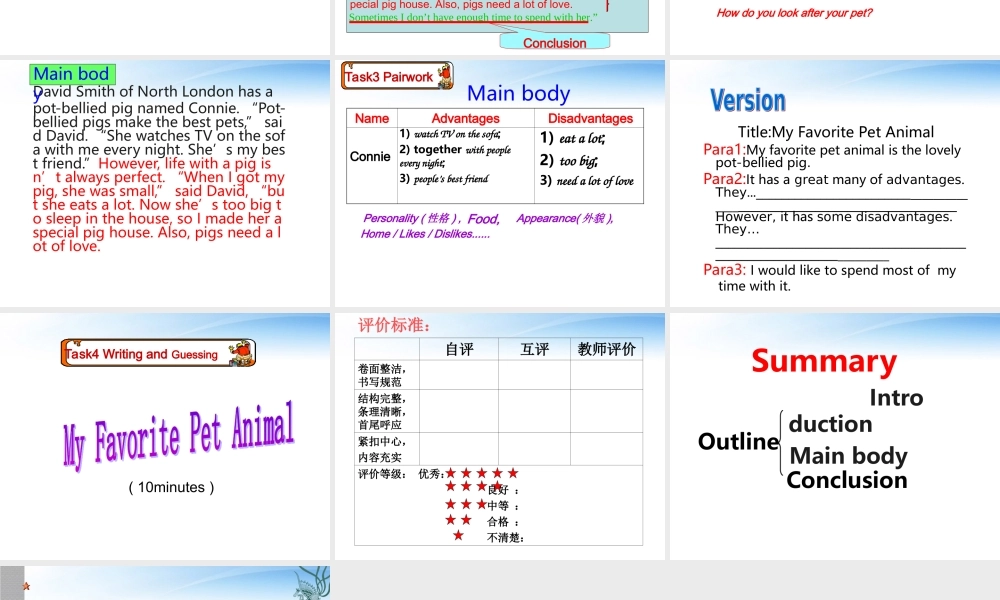Click '3) need a lot of love' entry
The width and height of the screenshot is (1000, 600).
(x=587, y=181)
